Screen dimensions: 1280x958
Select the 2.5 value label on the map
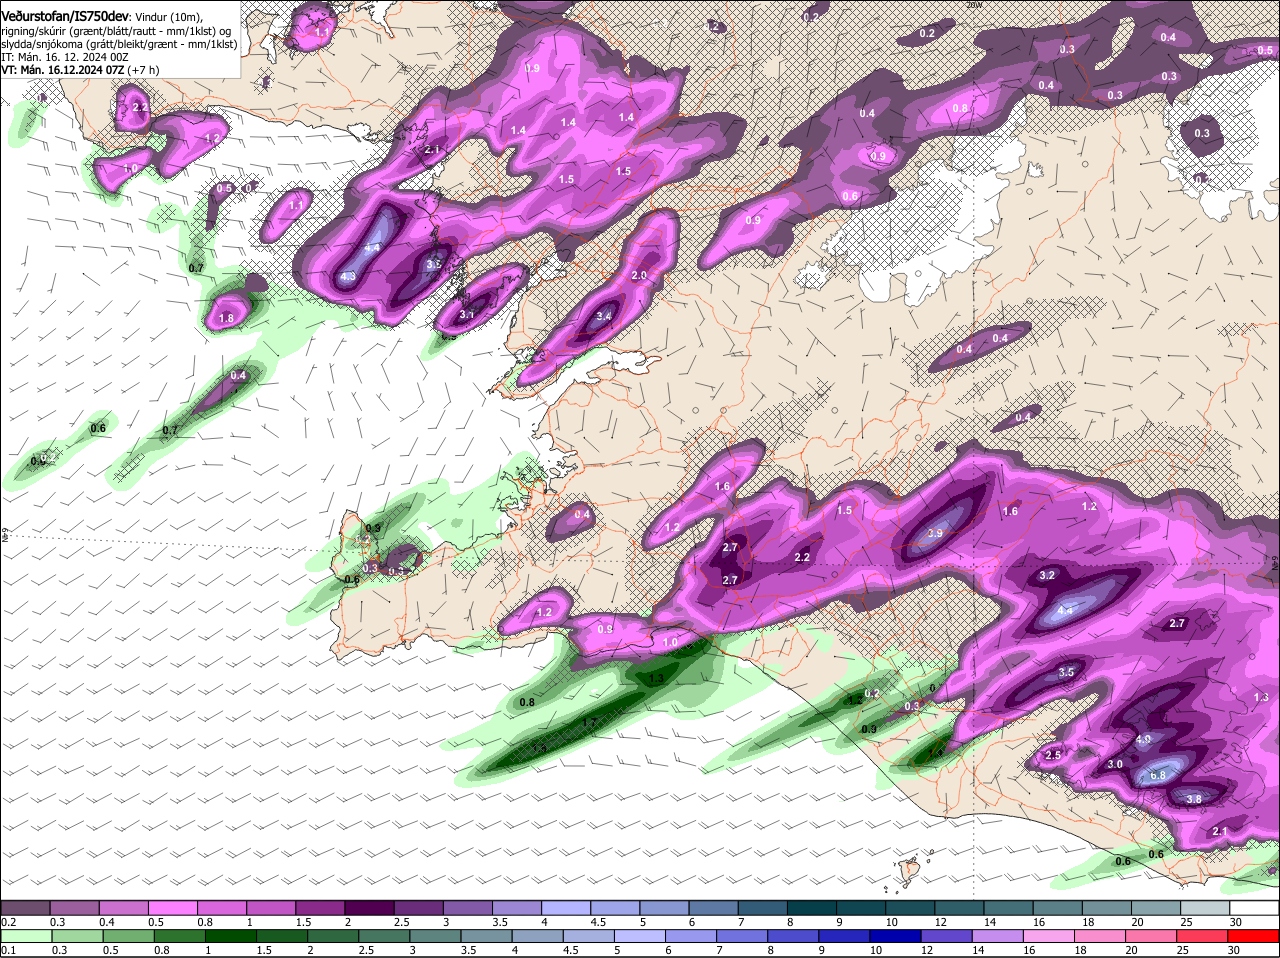pos(1053,756)
